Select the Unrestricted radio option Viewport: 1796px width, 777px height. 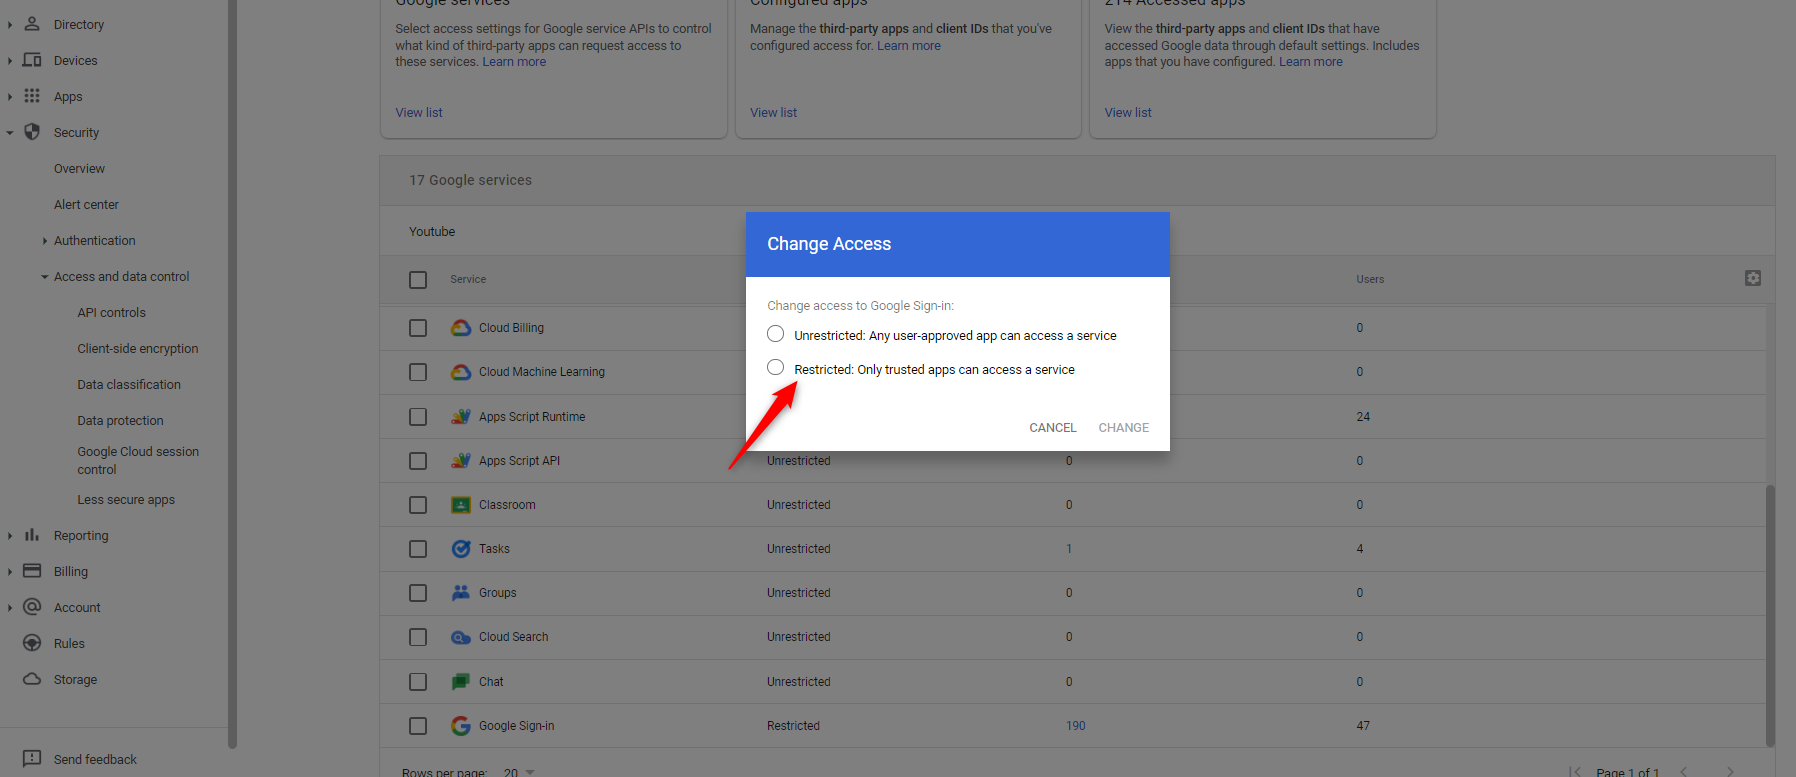pos(776,334)
